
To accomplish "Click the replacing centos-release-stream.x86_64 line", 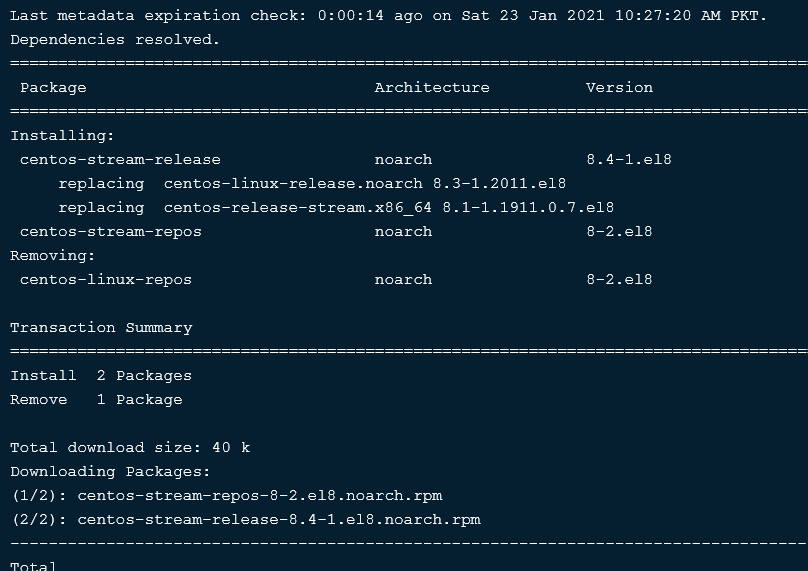I will 336,208.
